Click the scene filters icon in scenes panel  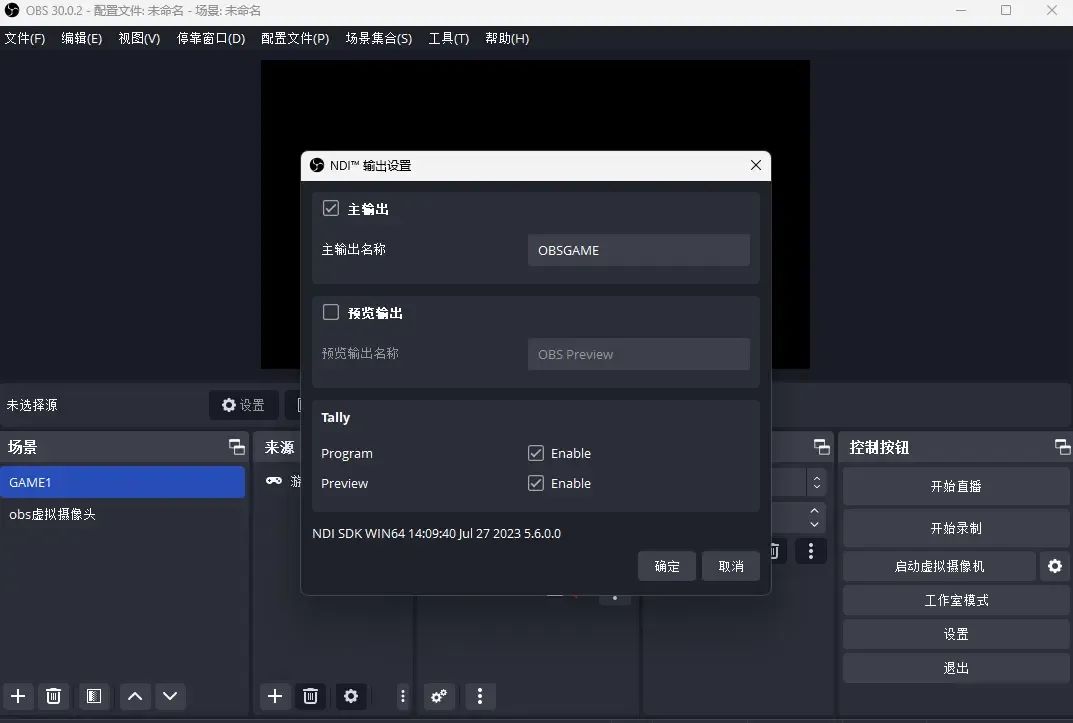pyautogui.click(x=94, y=696)
